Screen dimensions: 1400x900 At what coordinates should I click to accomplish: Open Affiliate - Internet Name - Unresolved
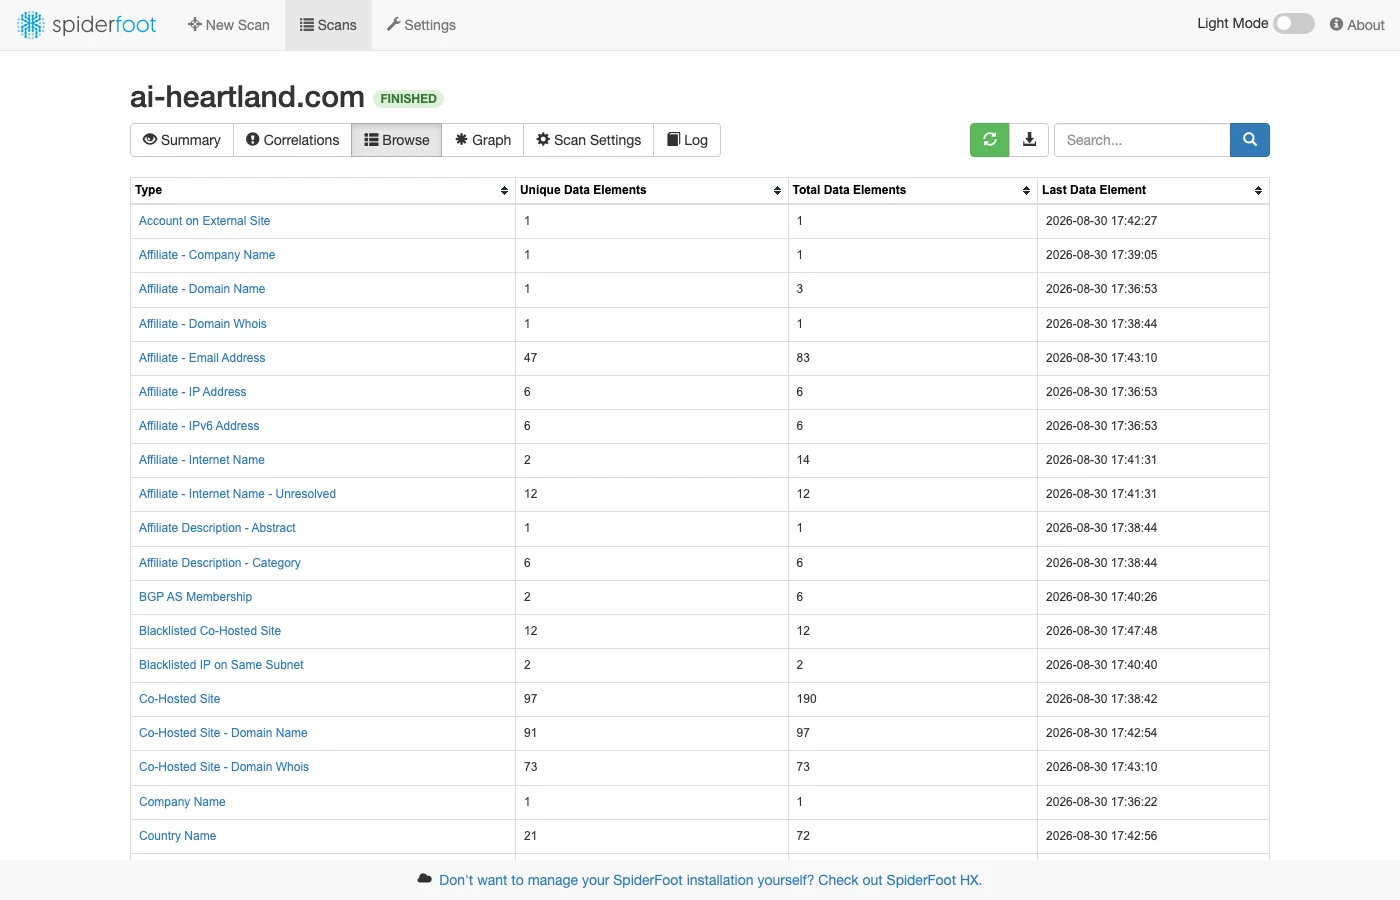click(237, 494)
